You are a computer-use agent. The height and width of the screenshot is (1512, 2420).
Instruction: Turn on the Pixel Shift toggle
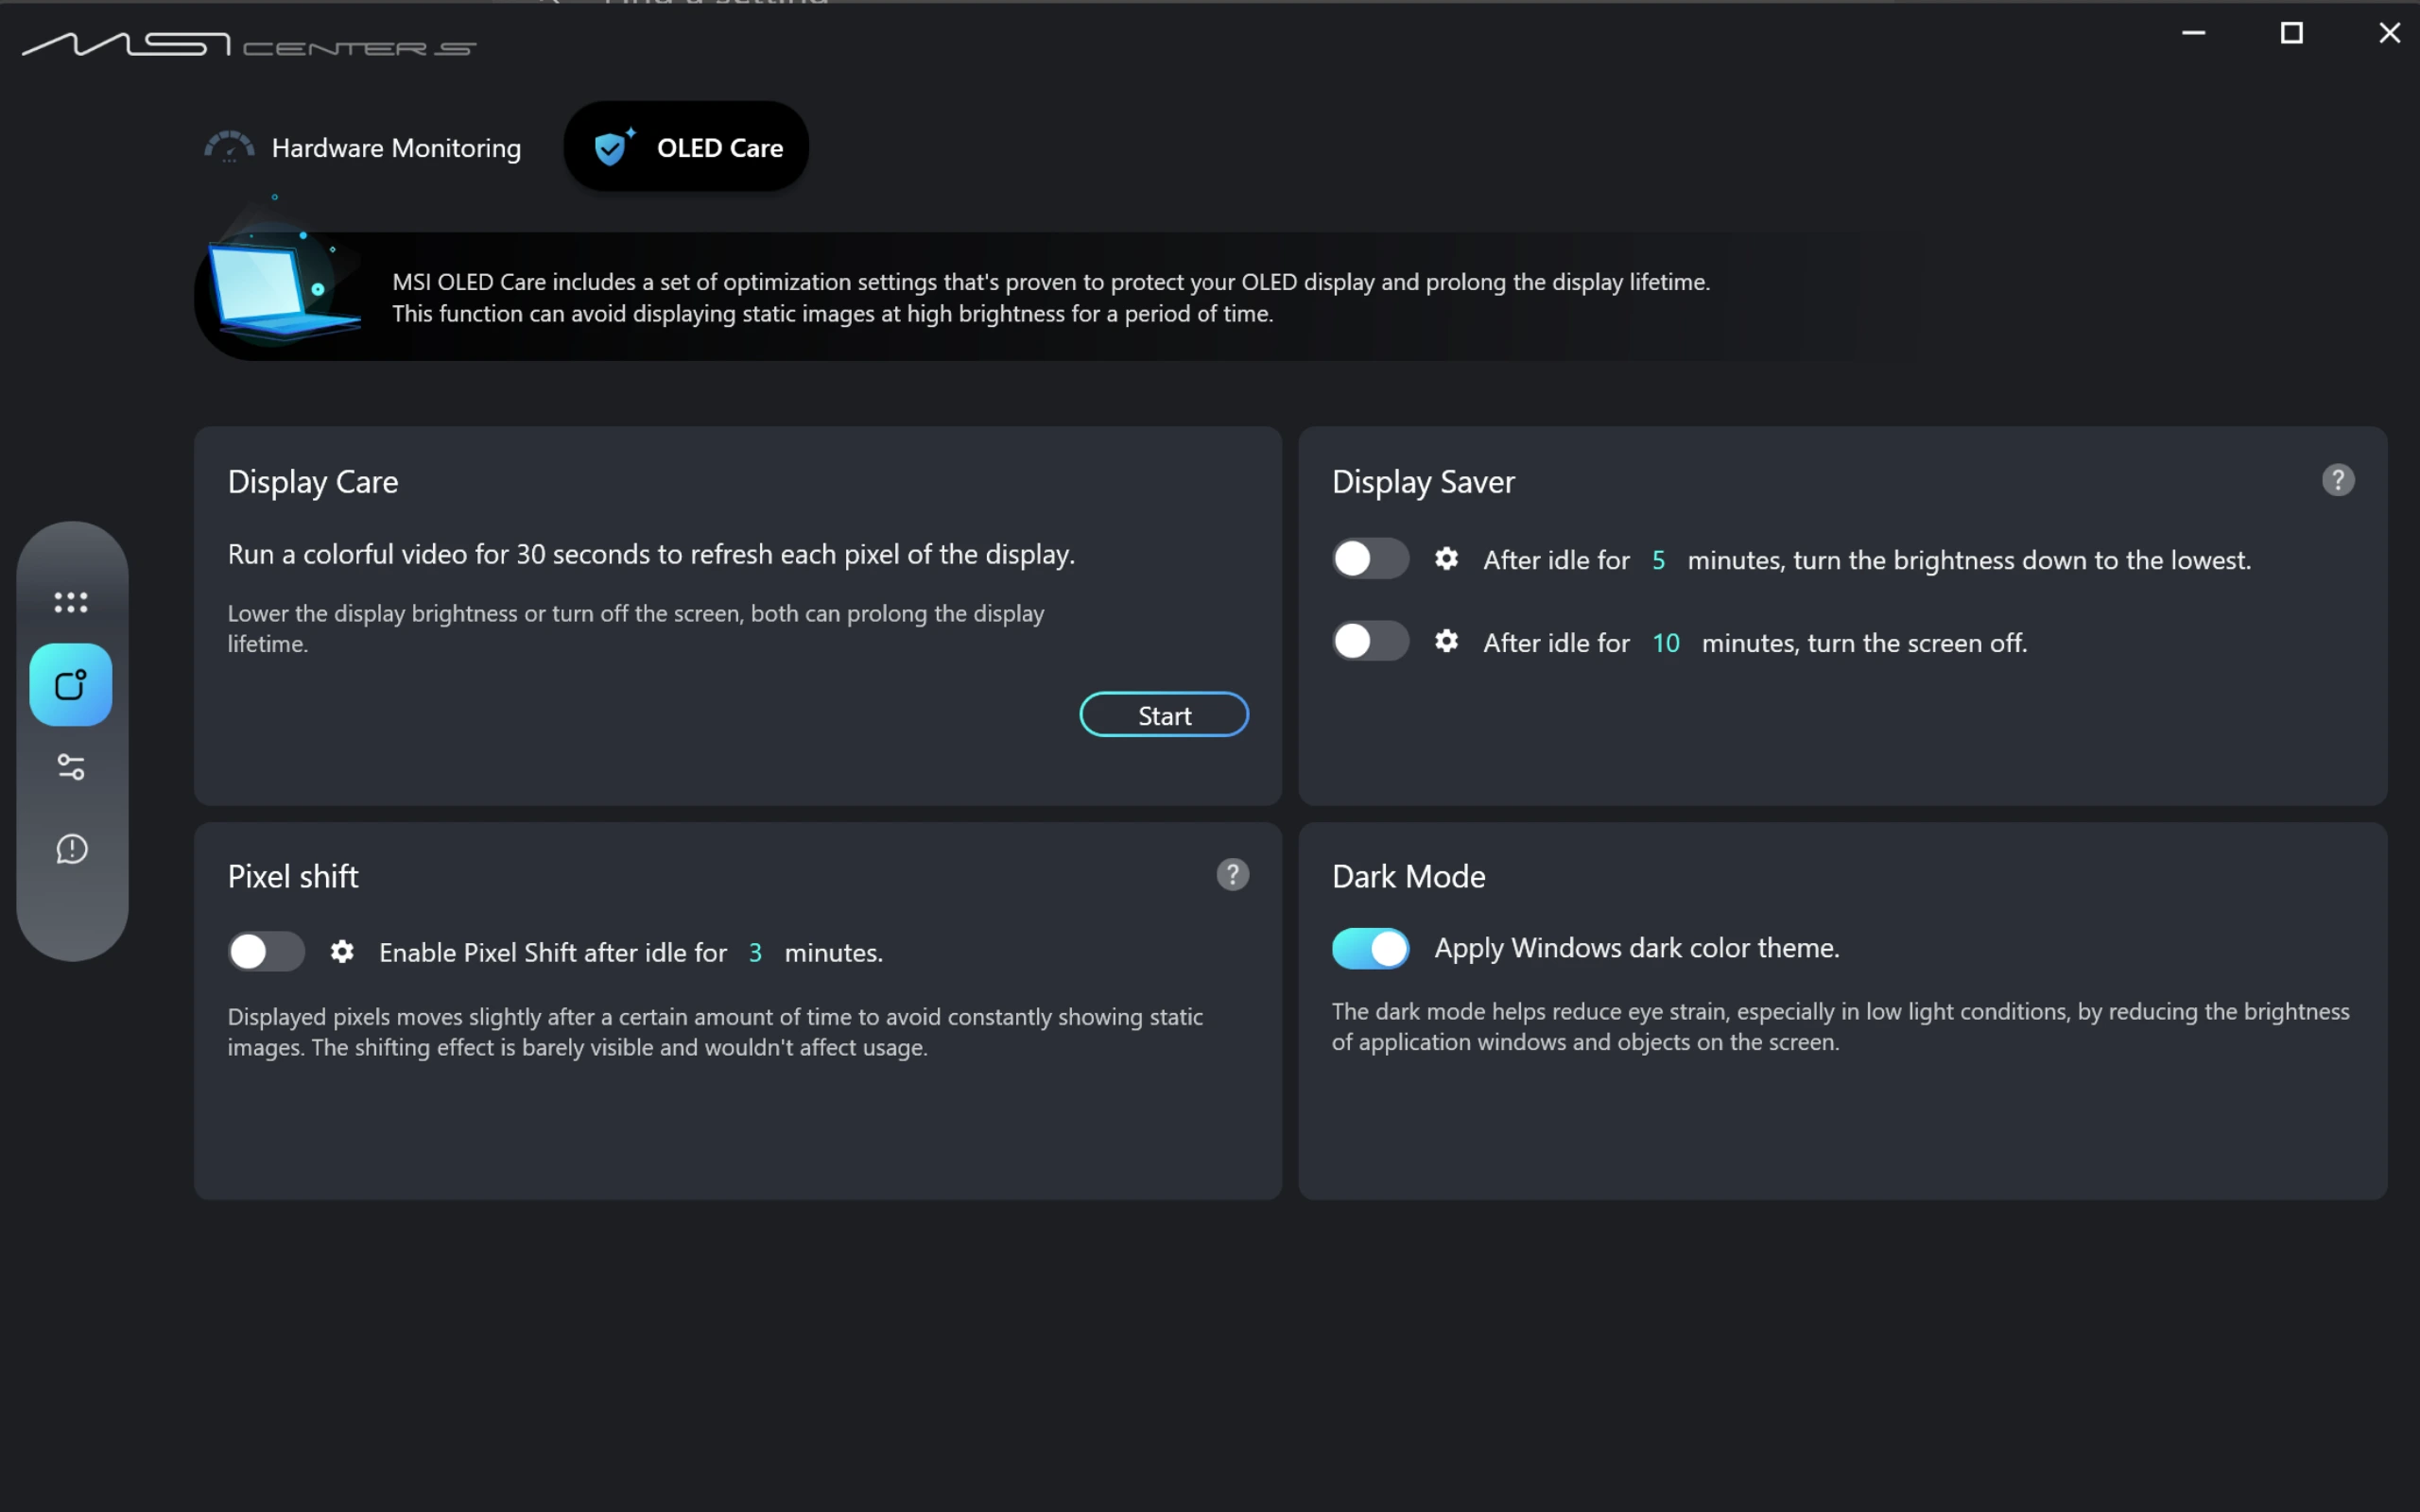[x=266, y=951]
